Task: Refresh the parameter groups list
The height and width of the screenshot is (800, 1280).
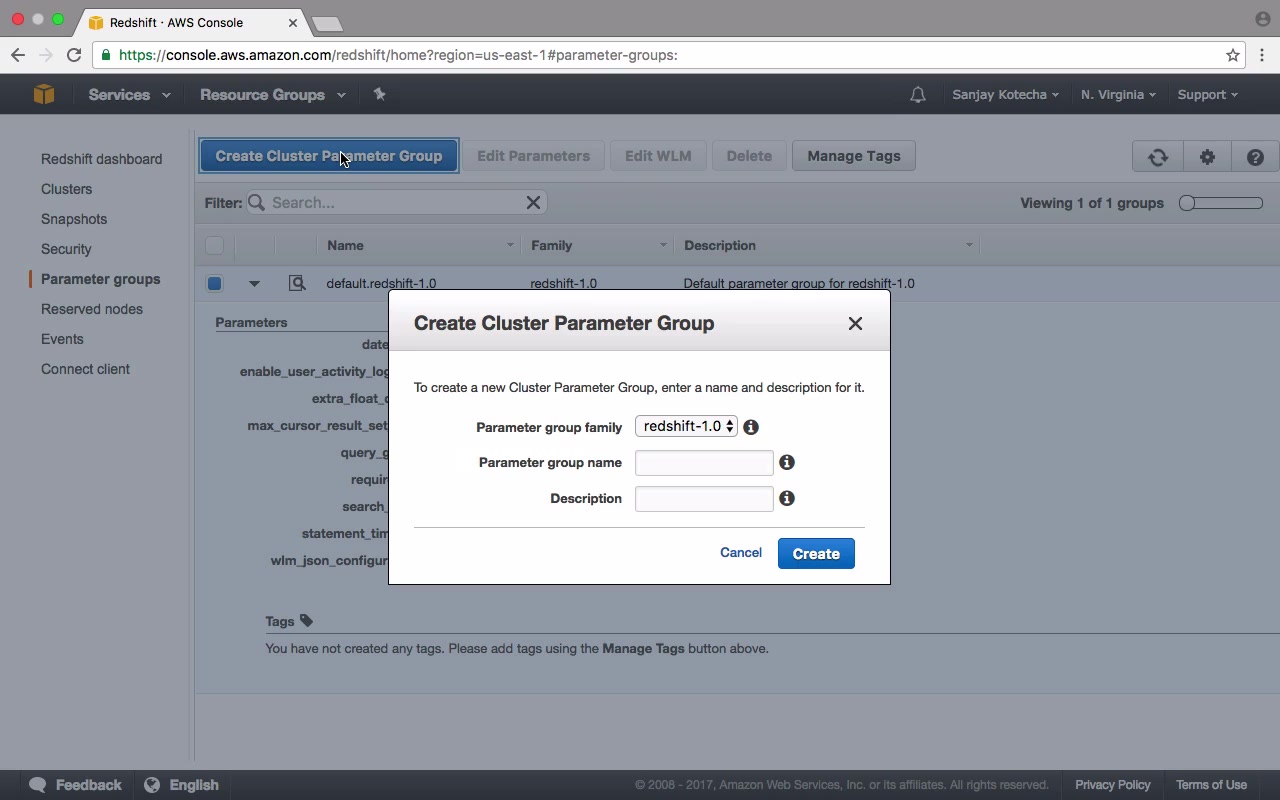Action: [x=1158, y=156]
